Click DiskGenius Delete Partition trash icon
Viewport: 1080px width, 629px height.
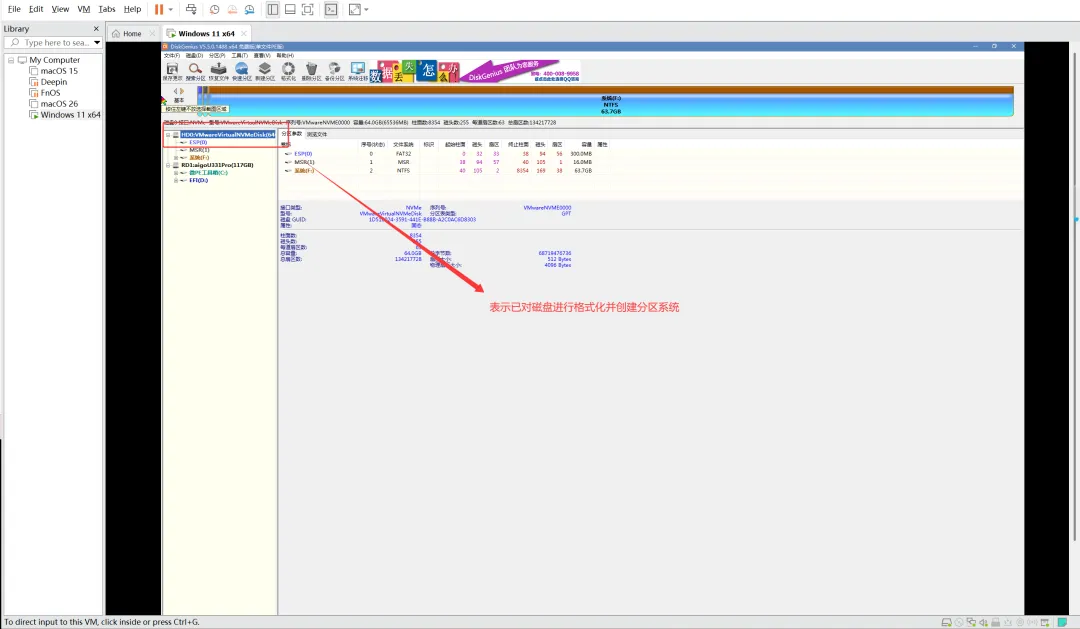[311, 71]
